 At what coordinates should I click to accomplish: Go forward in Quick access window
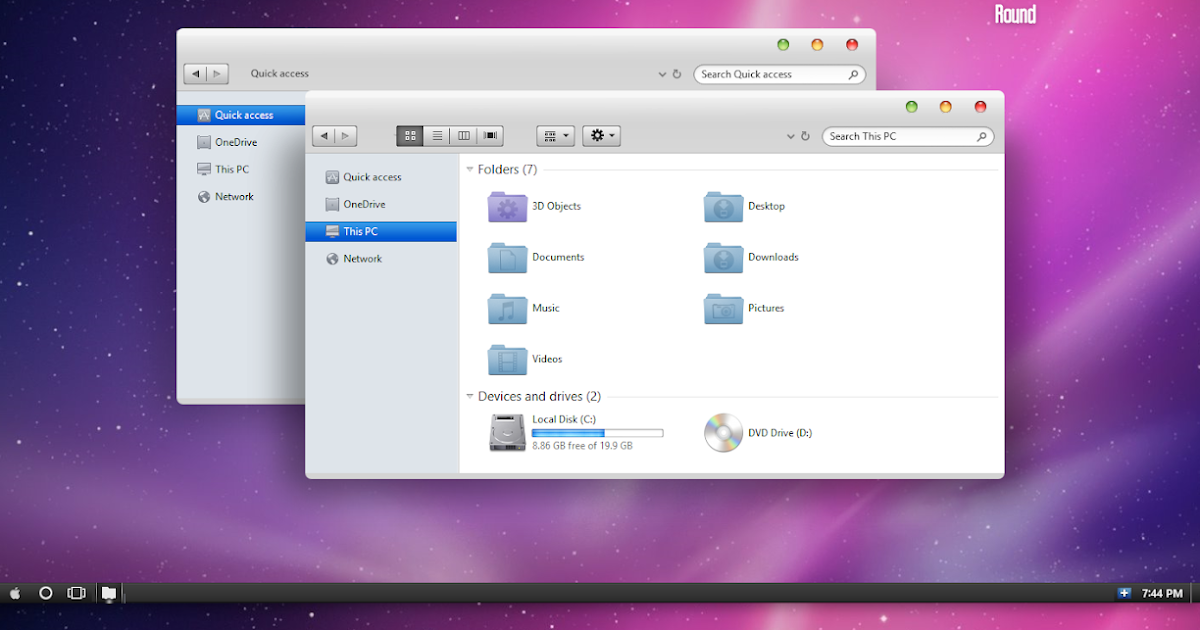tap(218, 73)
